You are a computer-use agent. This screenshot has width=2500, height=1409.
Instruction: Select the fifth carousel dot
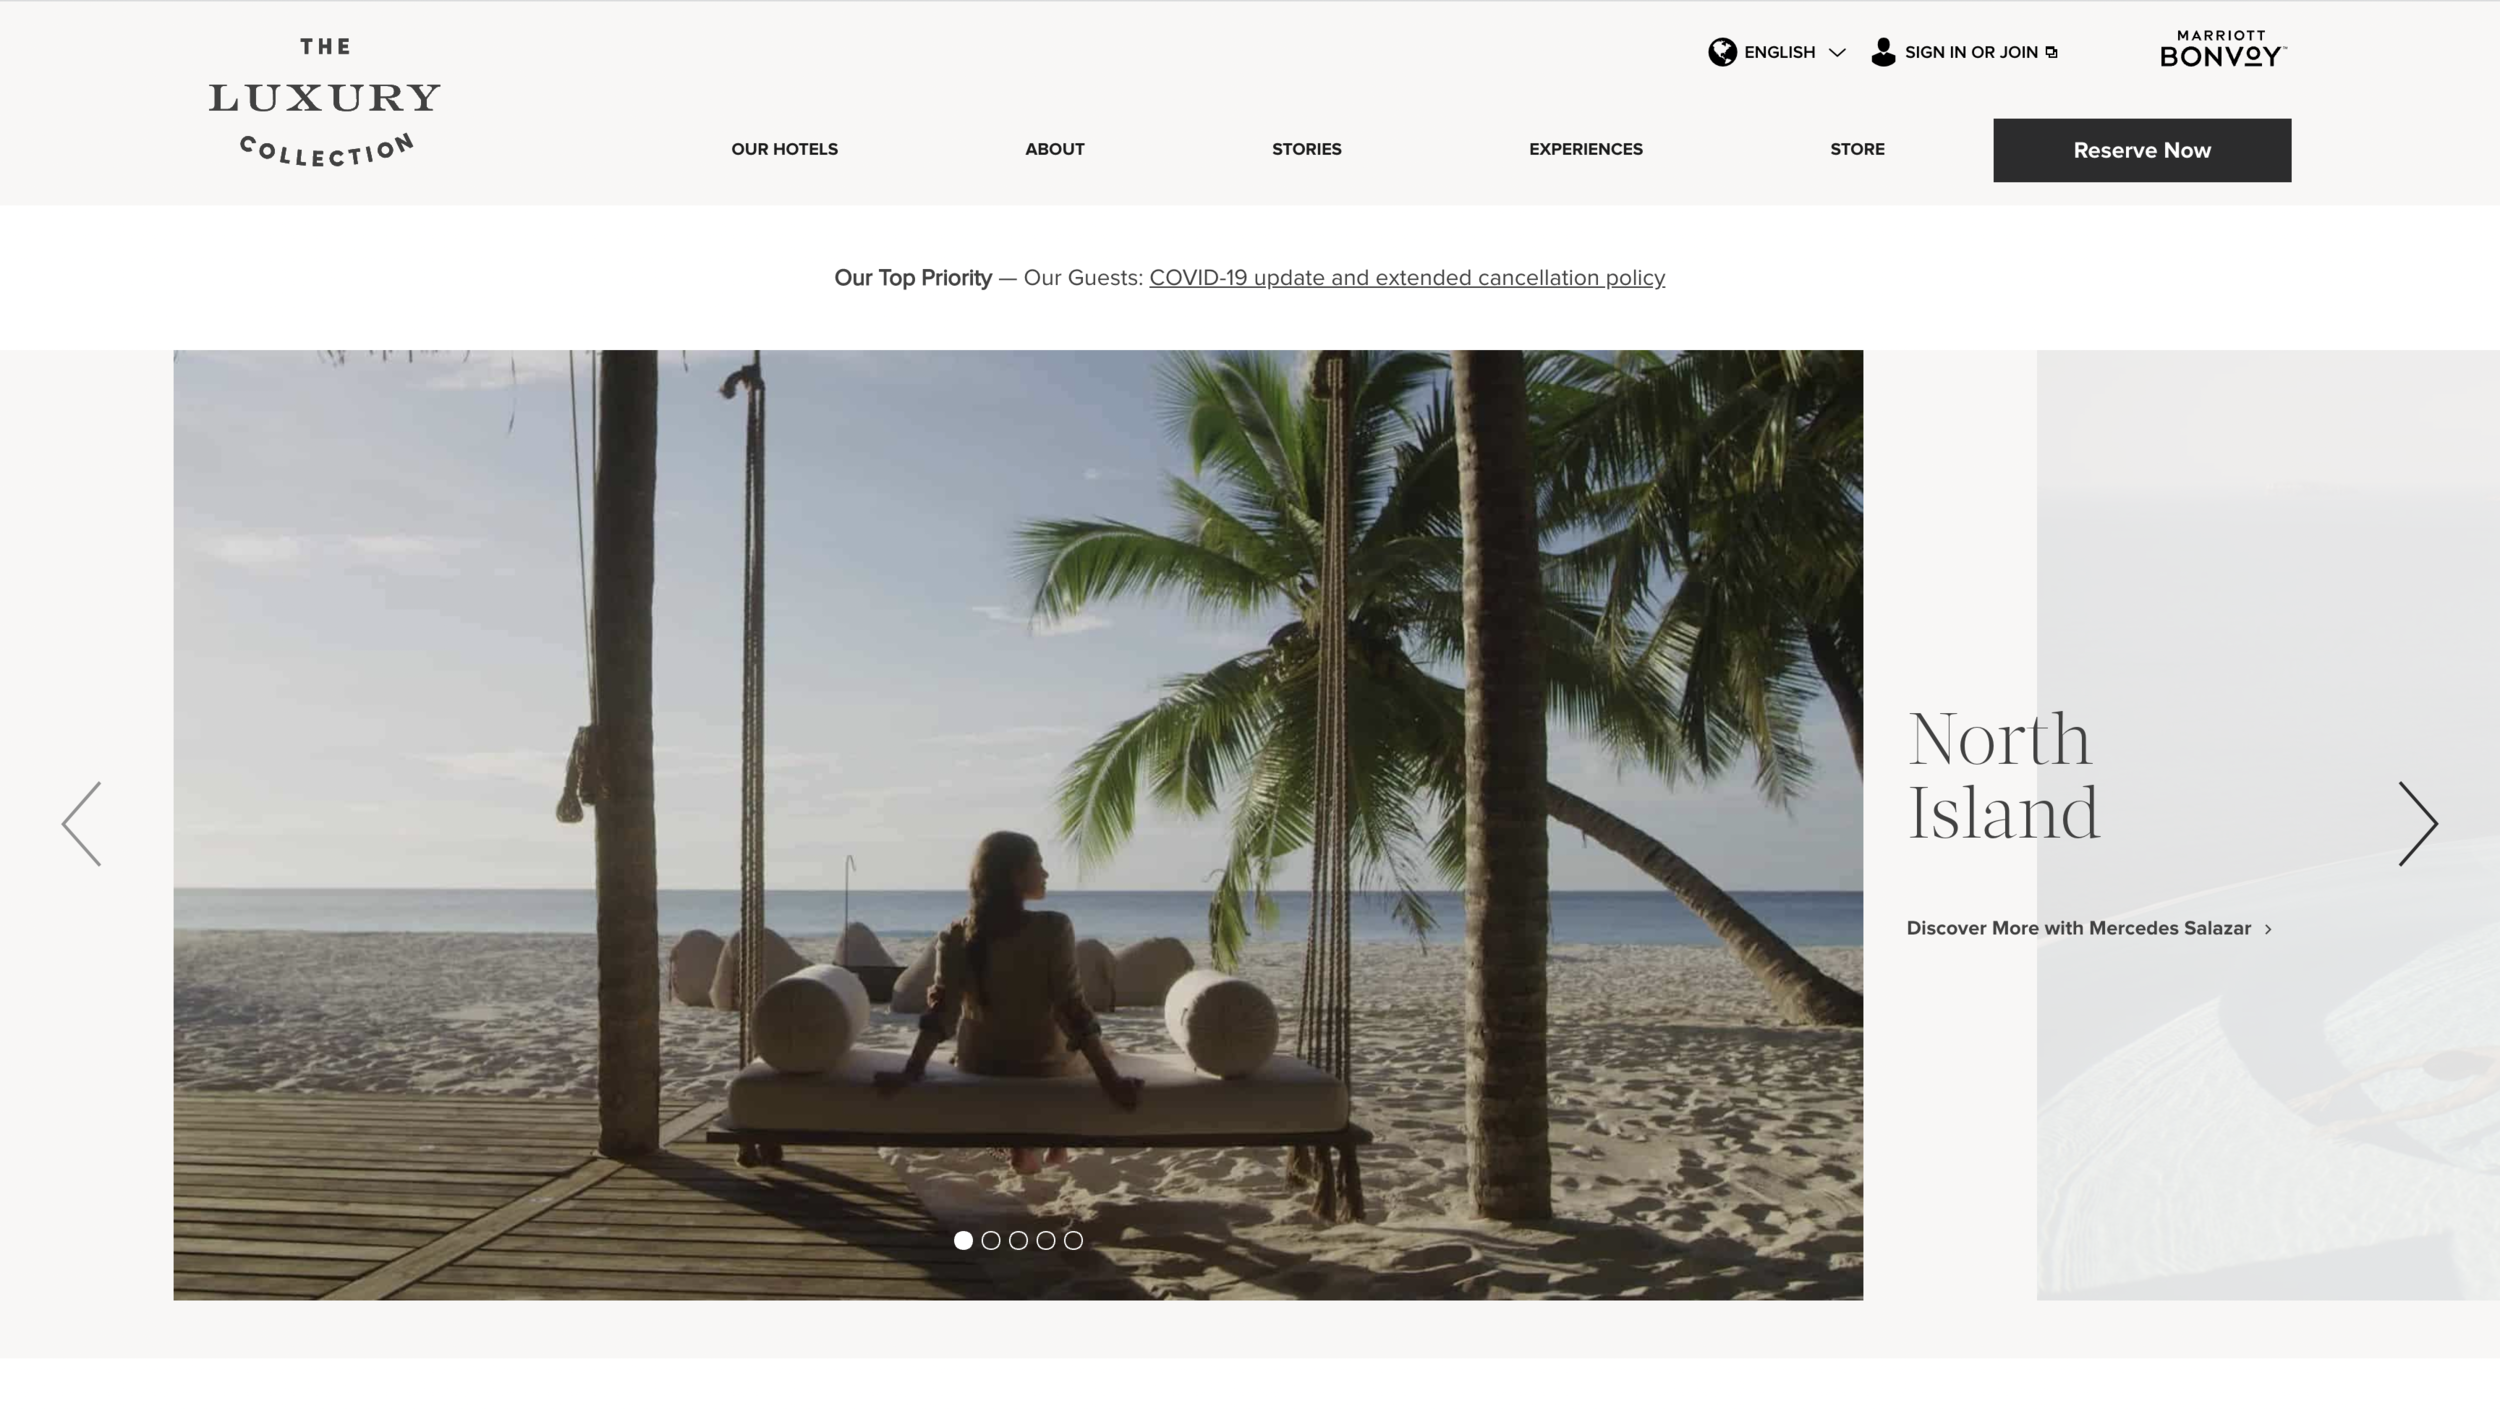coord(1073,1240)
